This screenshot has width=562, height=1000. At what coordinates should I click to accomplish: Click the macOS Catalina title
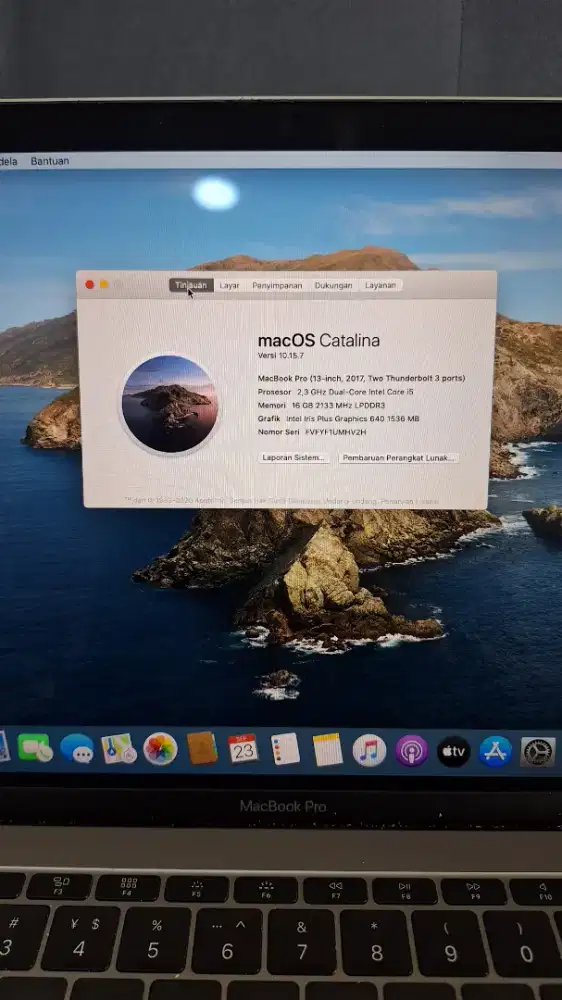pos(319,340)
